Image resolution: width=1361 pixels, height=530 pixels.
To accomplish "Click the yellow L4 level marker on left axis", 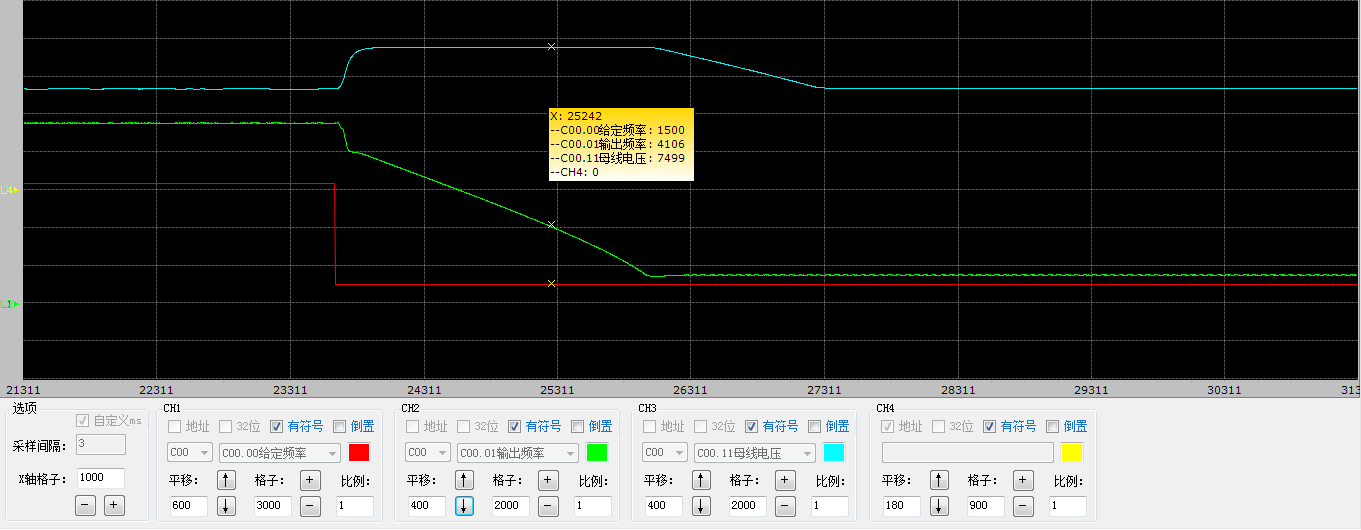I will coord(10,188).
